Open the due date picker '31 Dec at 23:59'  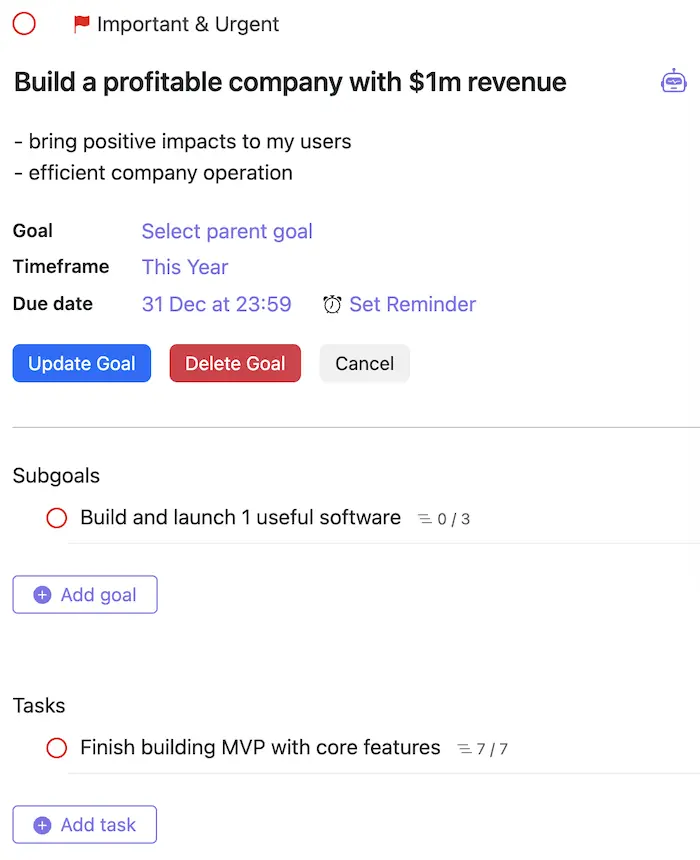click(217, 304)
